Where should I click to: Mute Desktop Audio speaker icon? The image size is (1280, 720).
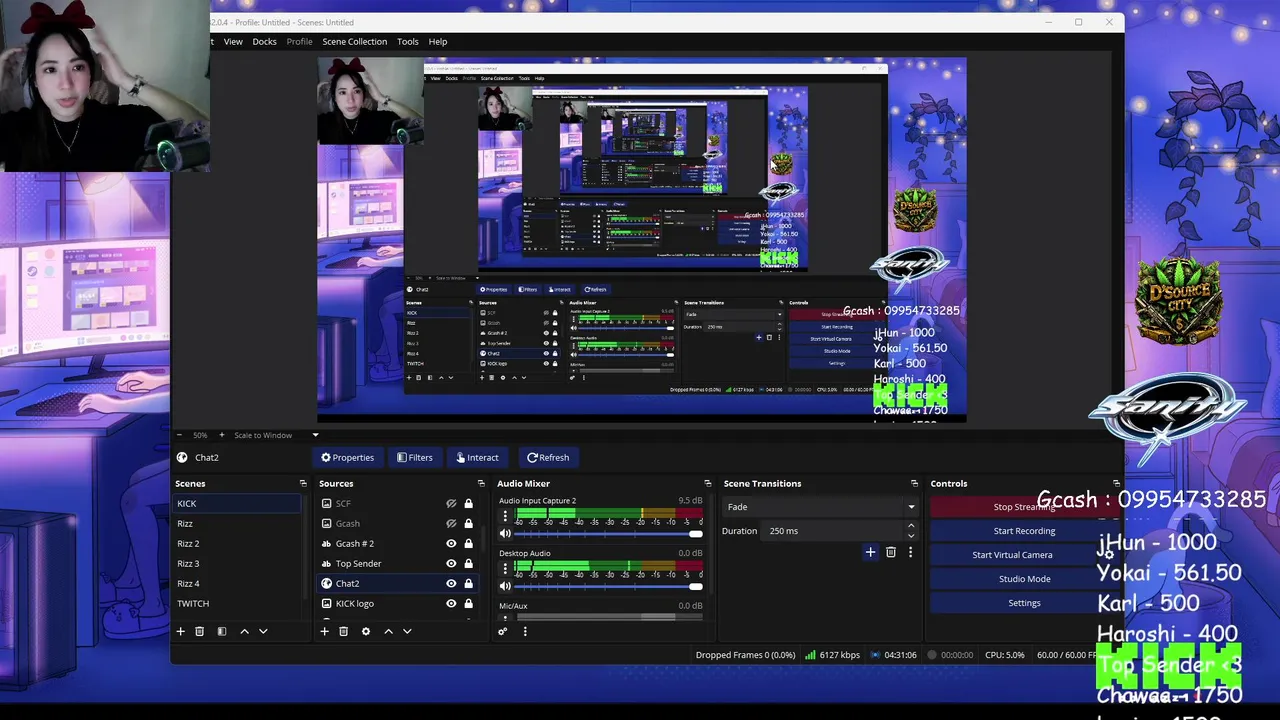coord(505,586)
